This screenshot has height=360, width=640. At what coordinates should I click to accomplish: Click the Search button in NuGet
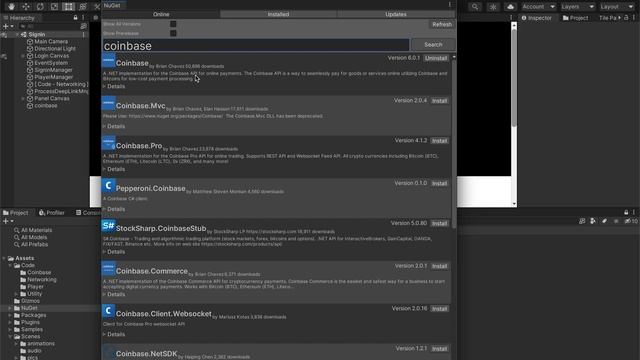click(433, 44)
